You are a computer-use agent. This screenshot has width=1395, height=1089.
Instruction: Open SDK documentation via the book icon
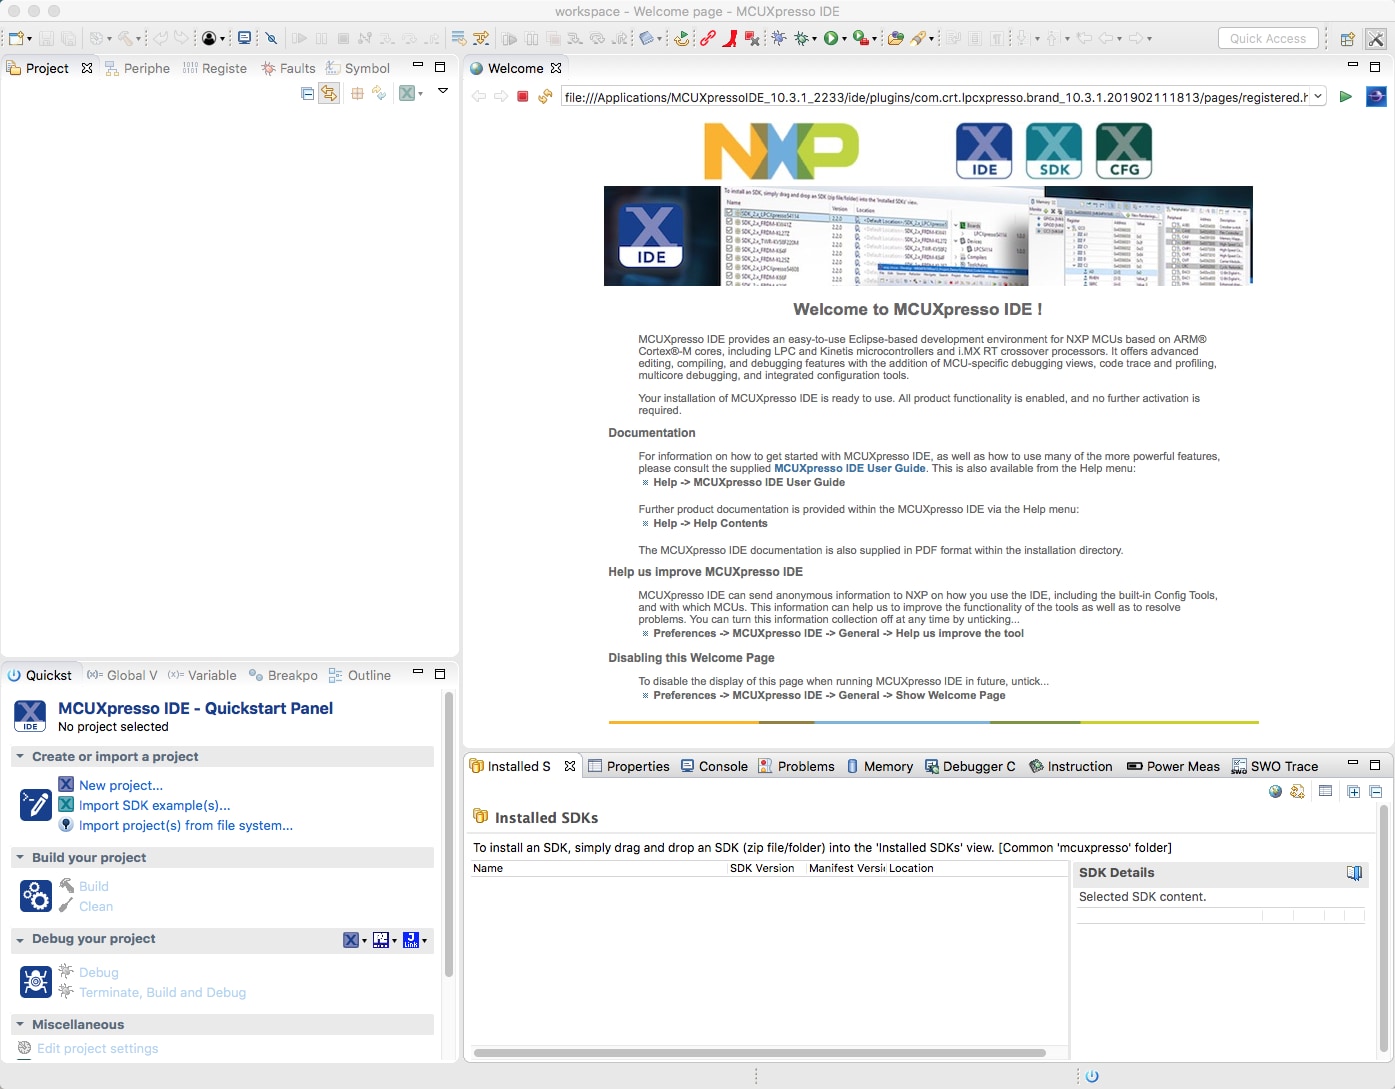pyautogui.click(x=1355, y=873)
